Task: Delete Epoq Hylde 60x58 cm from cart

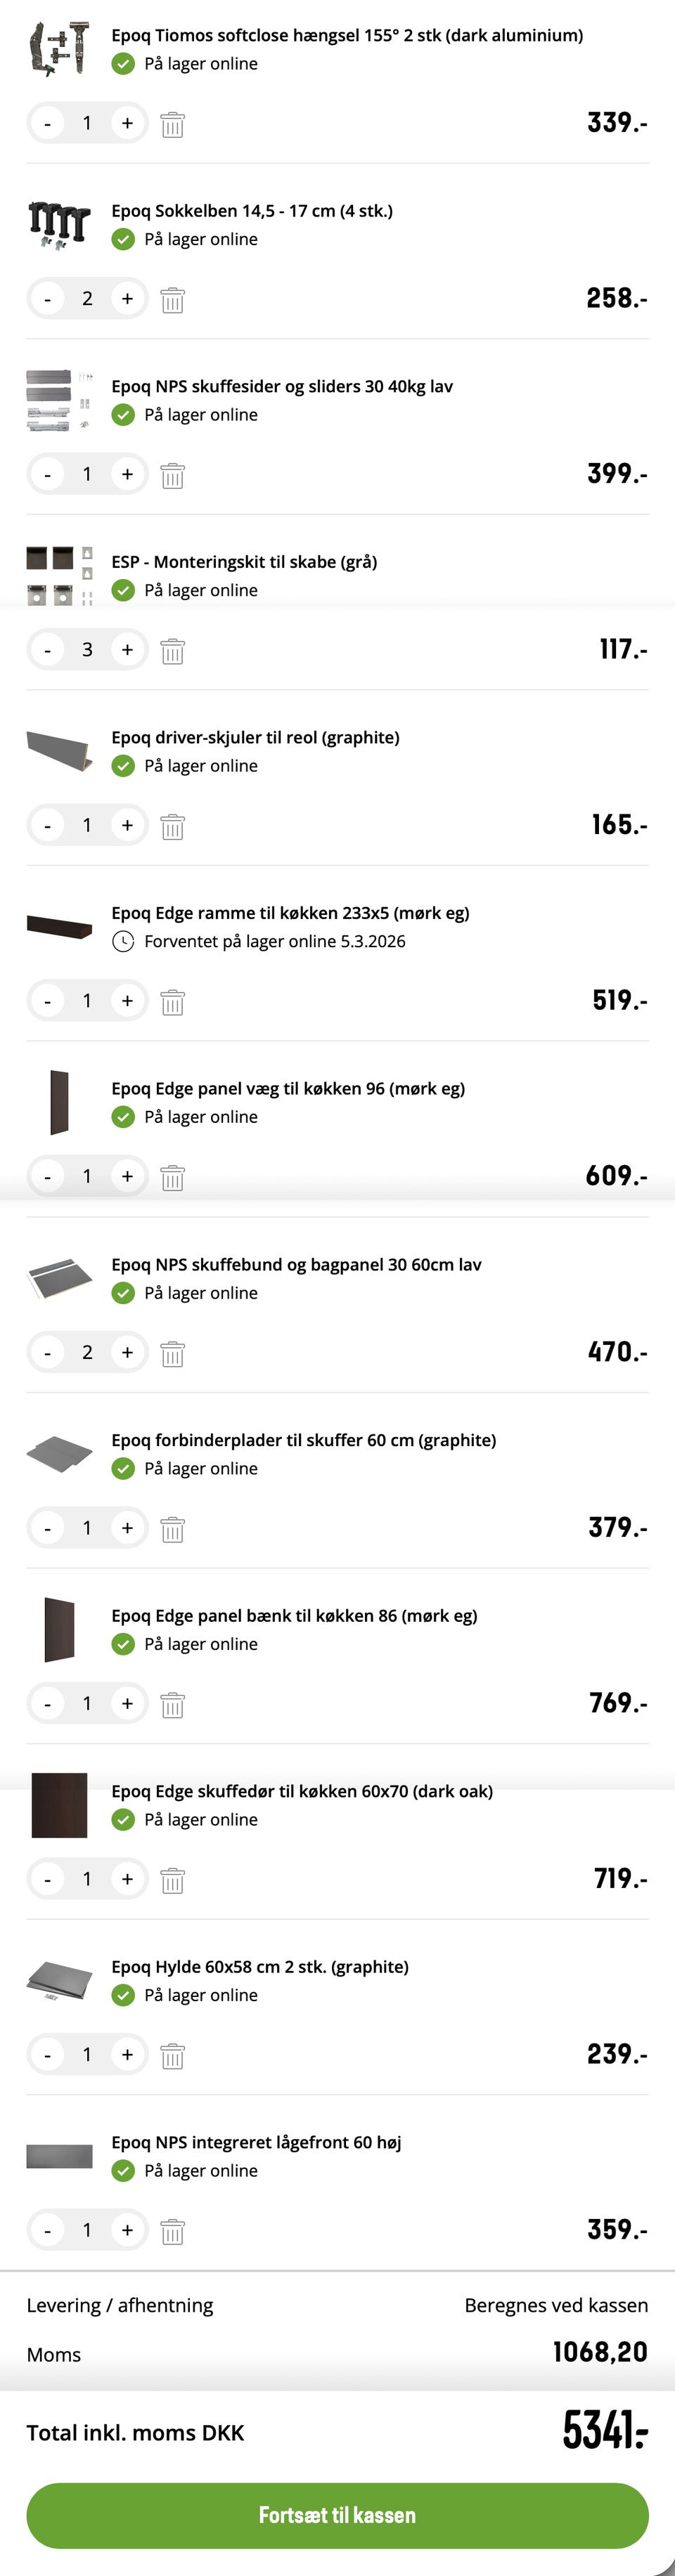Action: 172,2055
